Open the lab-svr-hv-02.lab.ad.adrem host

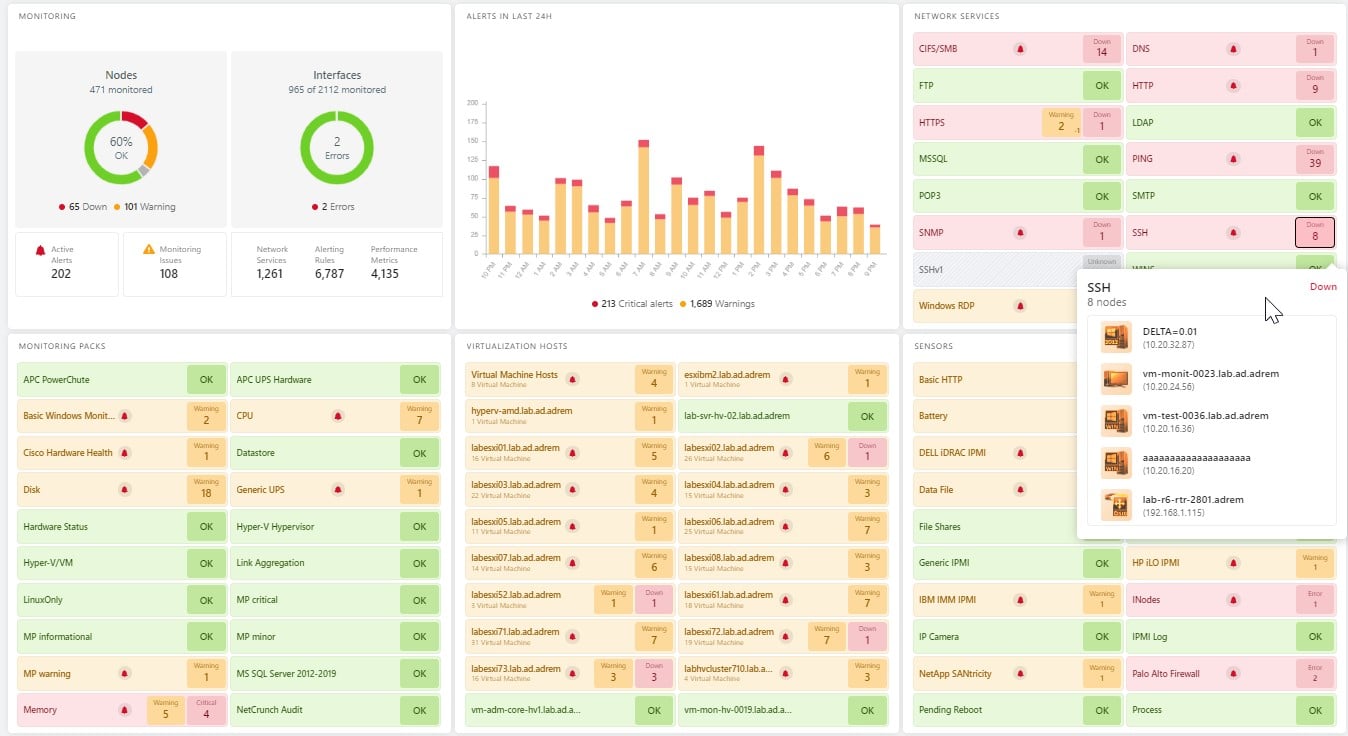[783, 416]
